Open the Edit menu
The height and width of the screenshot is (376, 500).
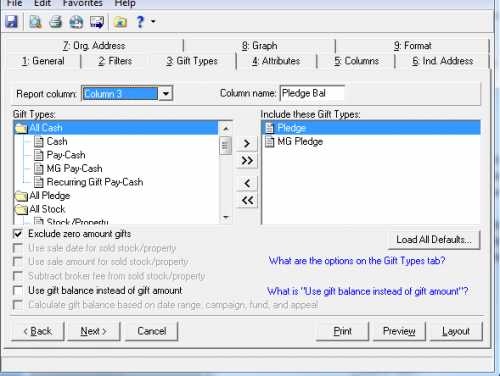coord(42,3)
